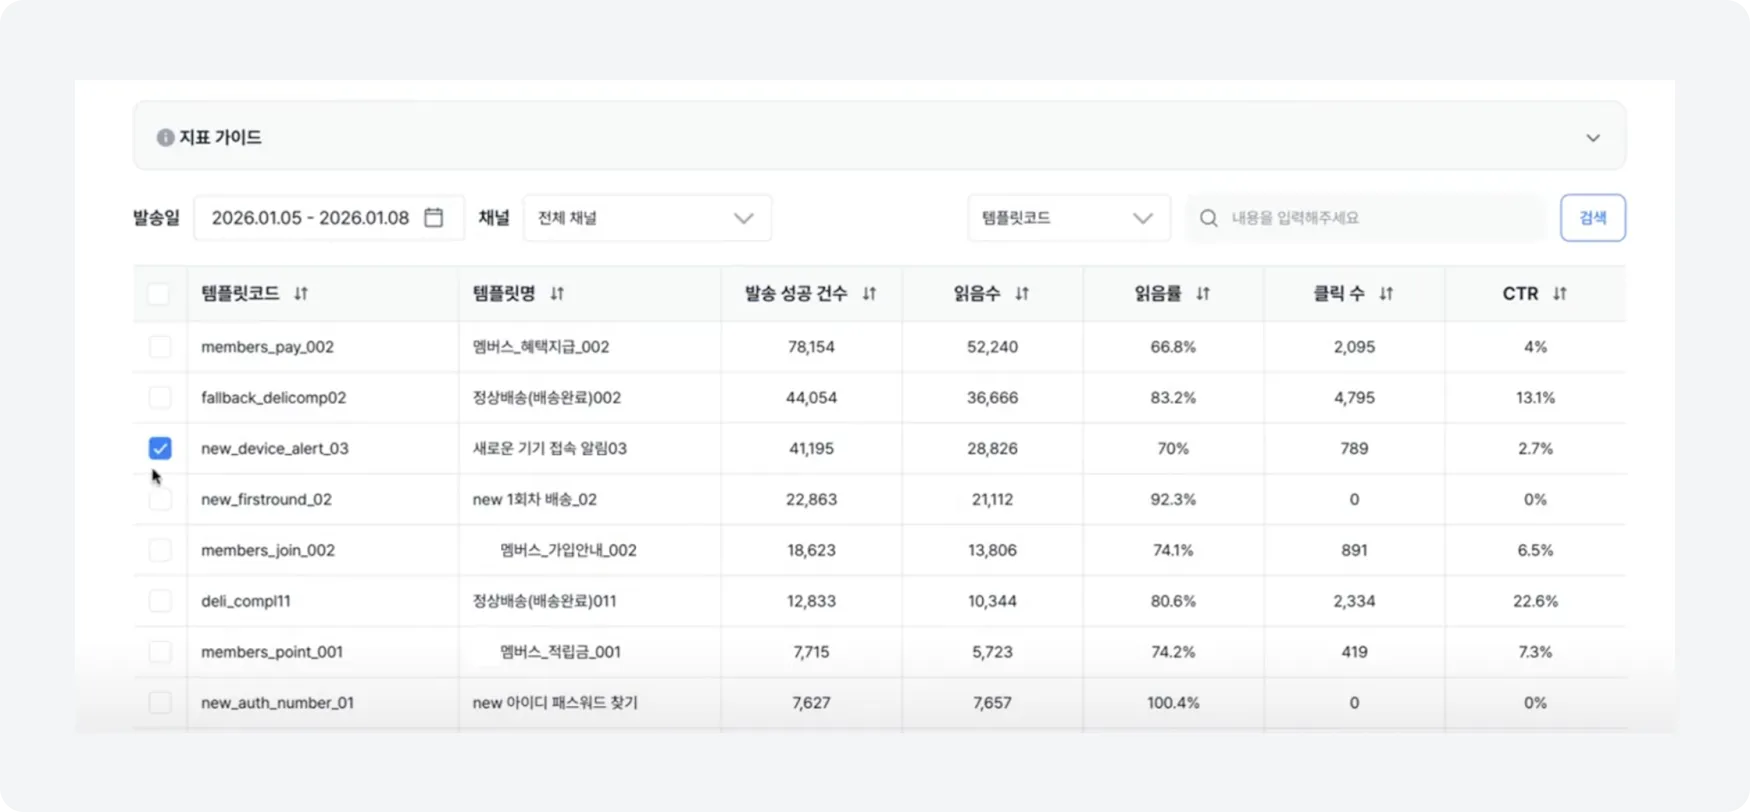Click the 발송일 label
The width and height of the screenshot is (1750, 812).
(156, 217)
